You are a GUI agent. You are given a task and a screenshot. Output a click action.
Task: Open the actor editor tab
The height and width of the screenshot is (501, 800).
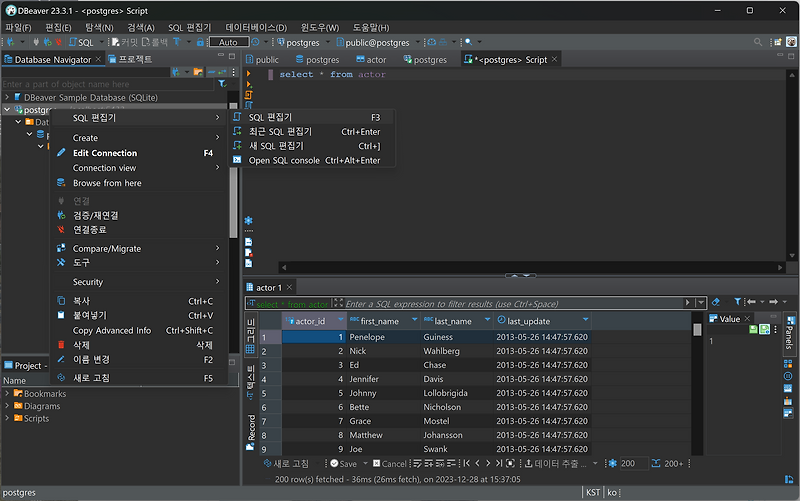click(371, 60)
